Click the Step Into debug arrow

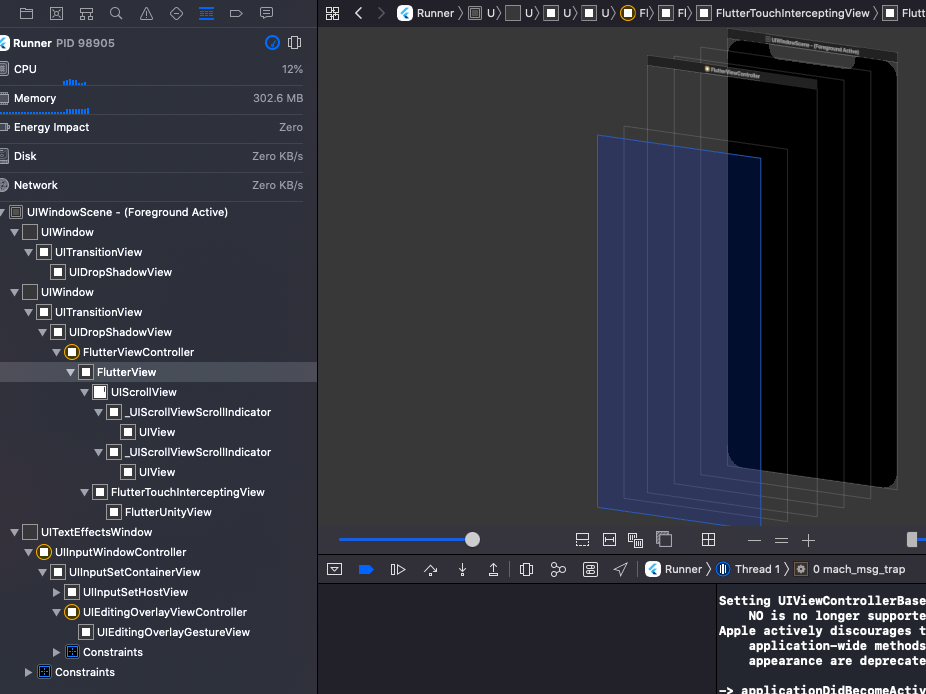click(462, 569)
